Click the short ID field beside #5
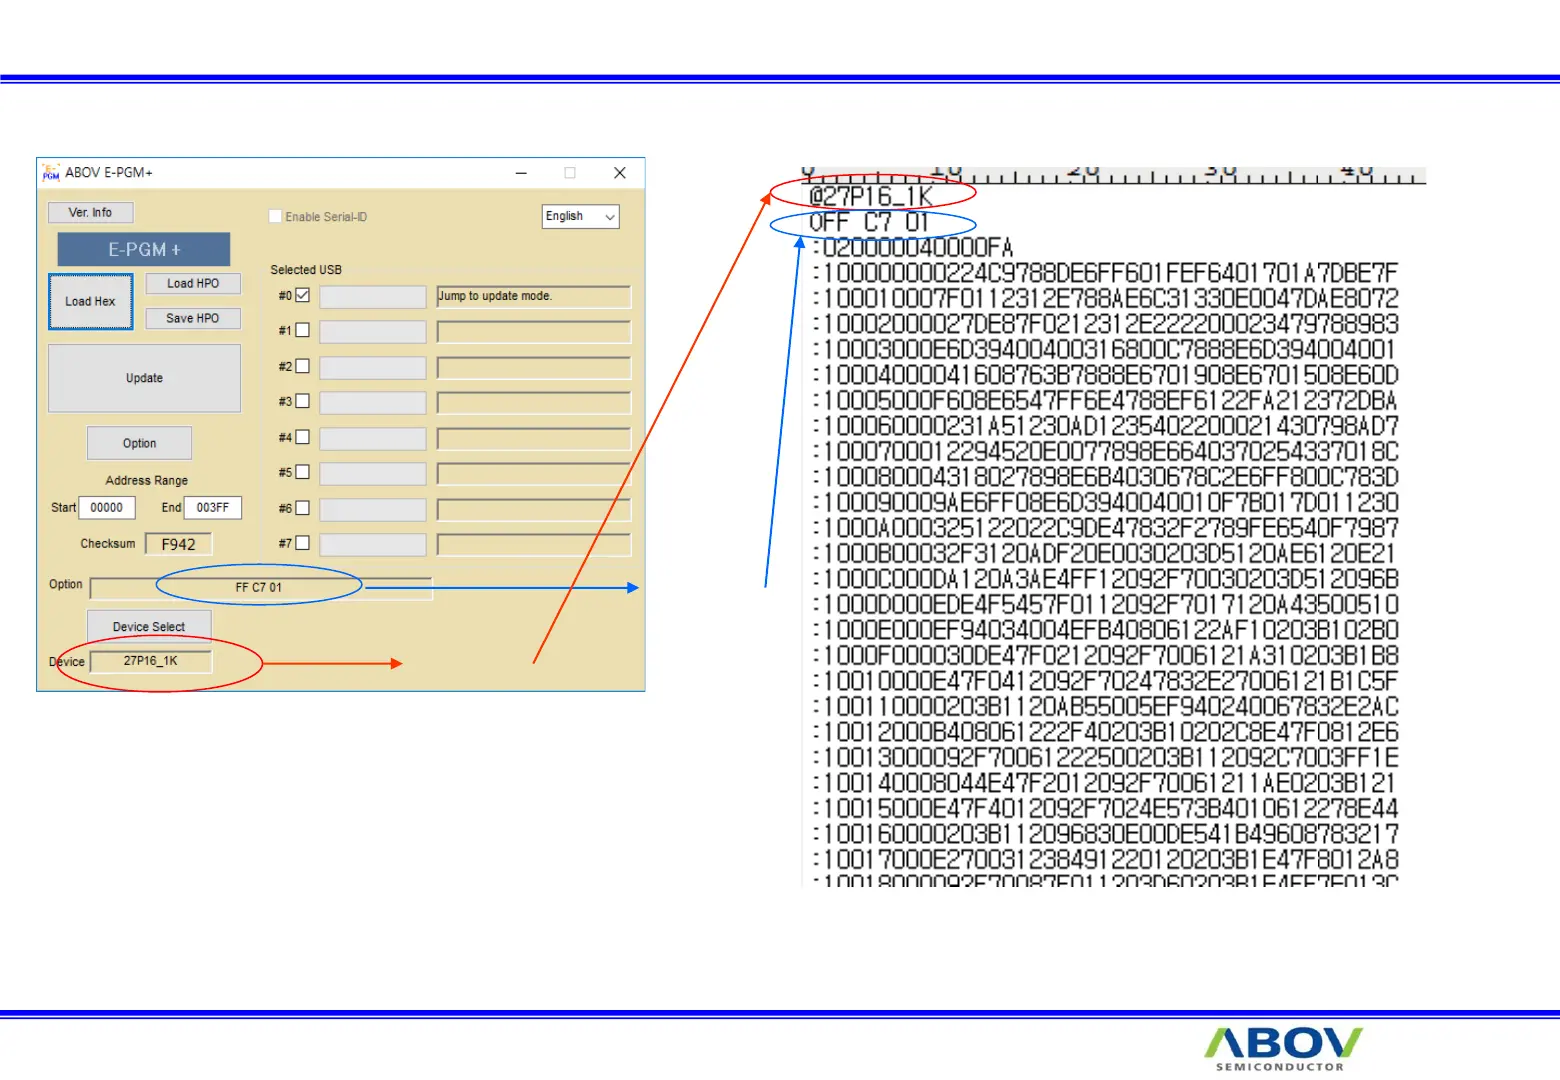1560x1080 pixels. point(373,473)
